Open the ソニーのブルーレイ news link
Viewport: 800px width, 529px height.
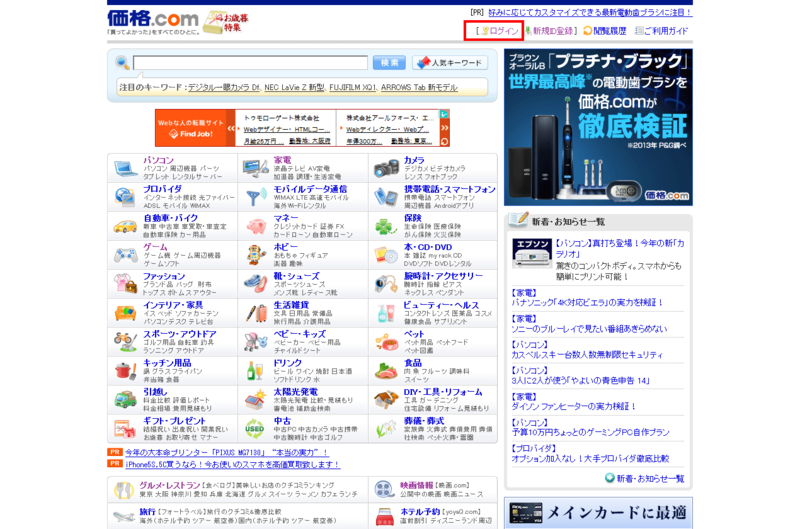coord(589,329)
